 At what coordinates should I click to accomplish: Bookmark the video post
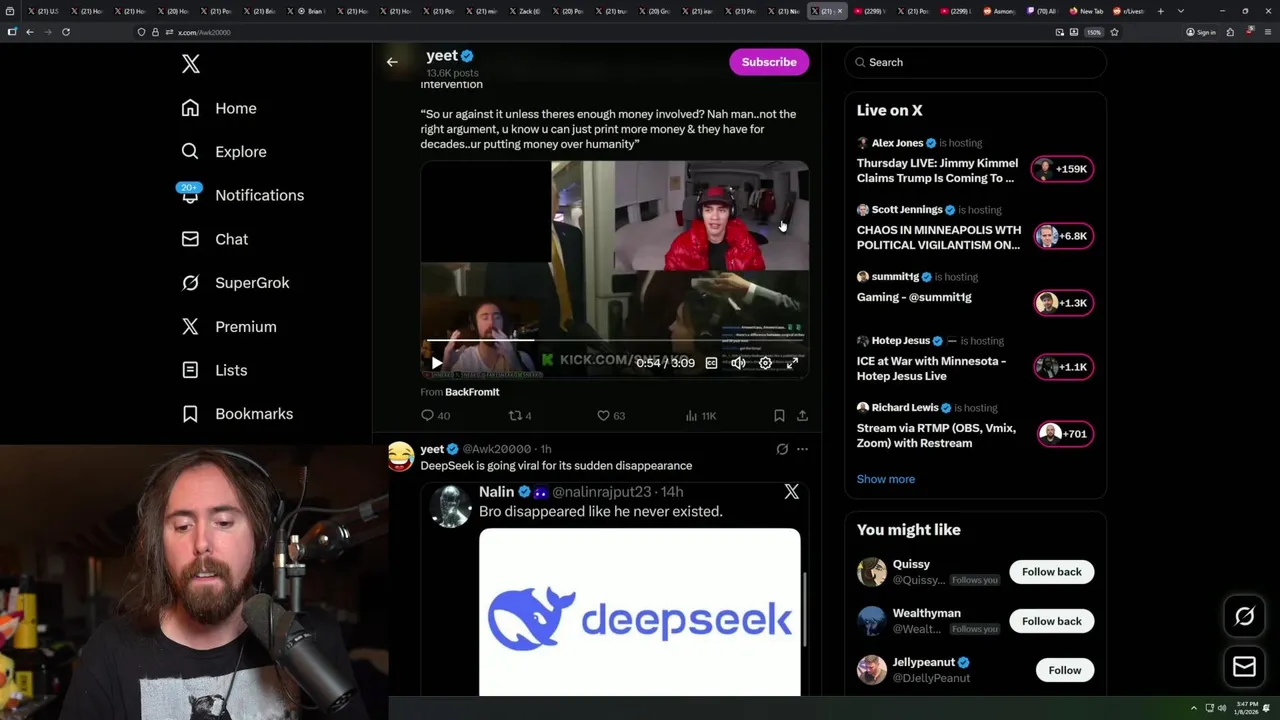(x=779, y=415)
